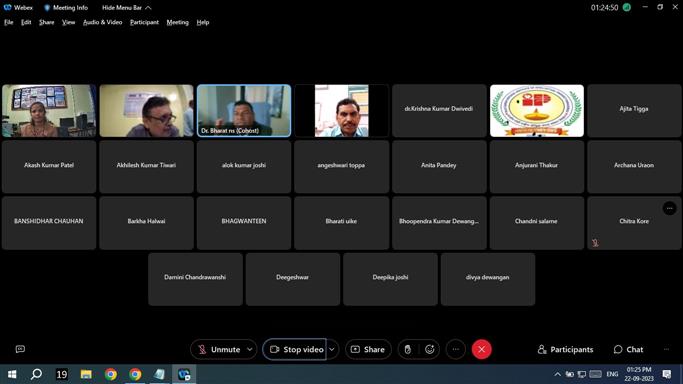The height and width of the screenshot is (384, 683).
Task: Unmute the microphone
Action: 219,349
